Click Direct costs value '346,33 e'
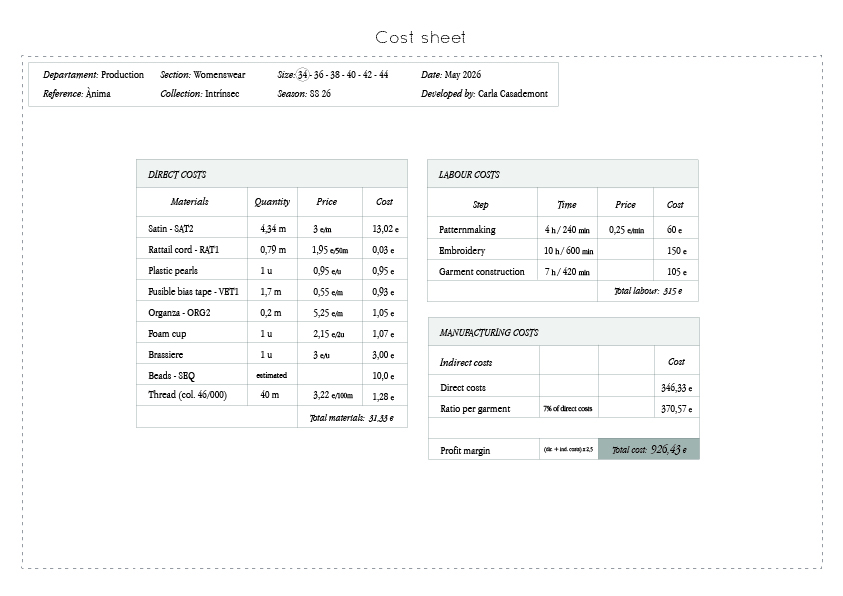Viewport: 843px width, 596px height. point(676,387)
